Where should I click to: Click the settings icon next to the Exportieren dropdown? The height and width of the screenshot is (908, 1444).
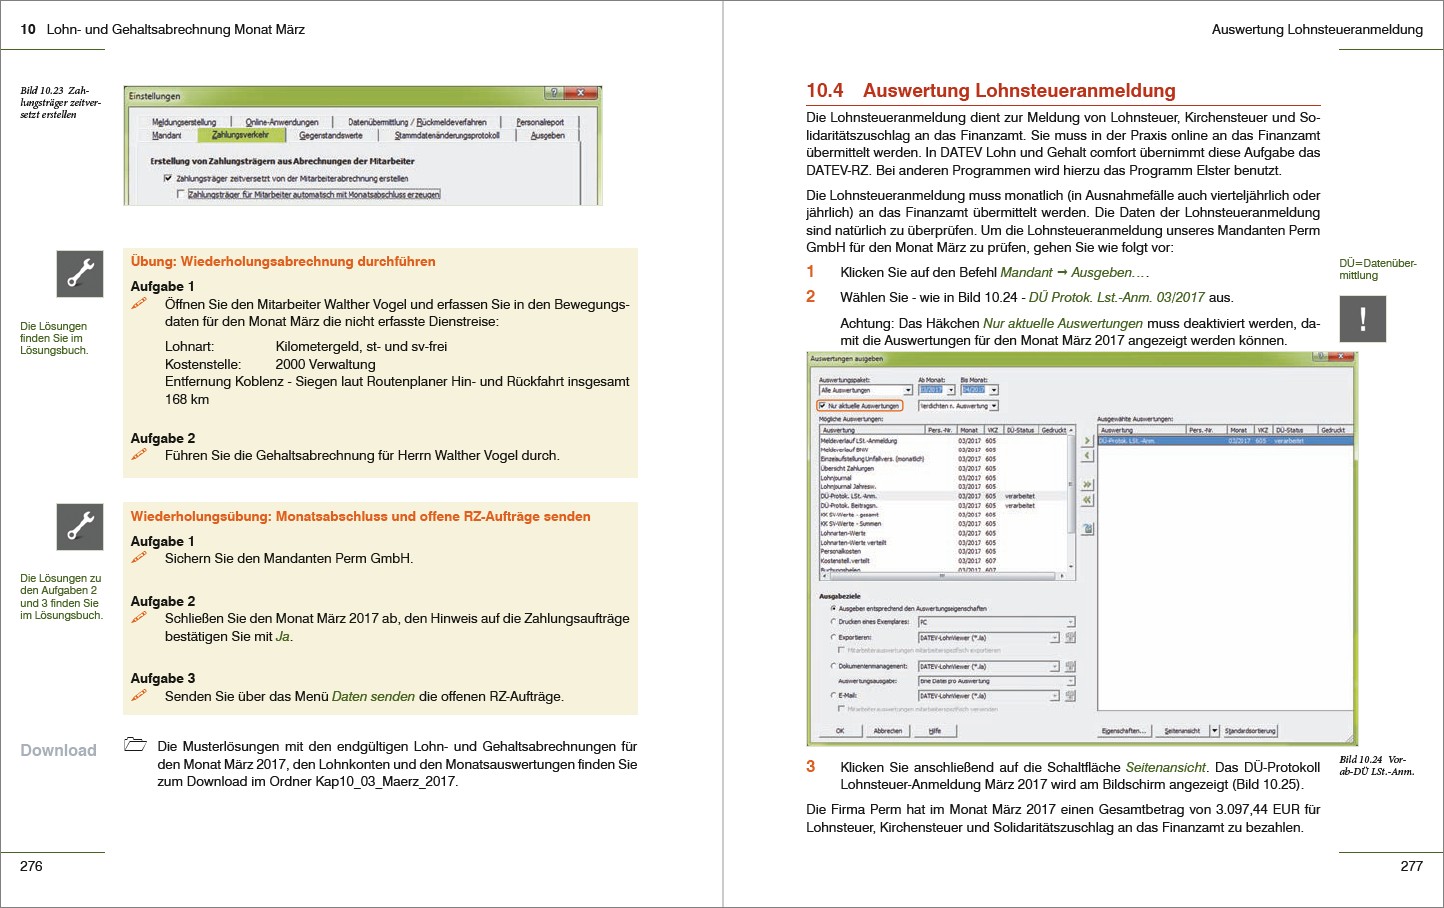[x=1070, y=637]
